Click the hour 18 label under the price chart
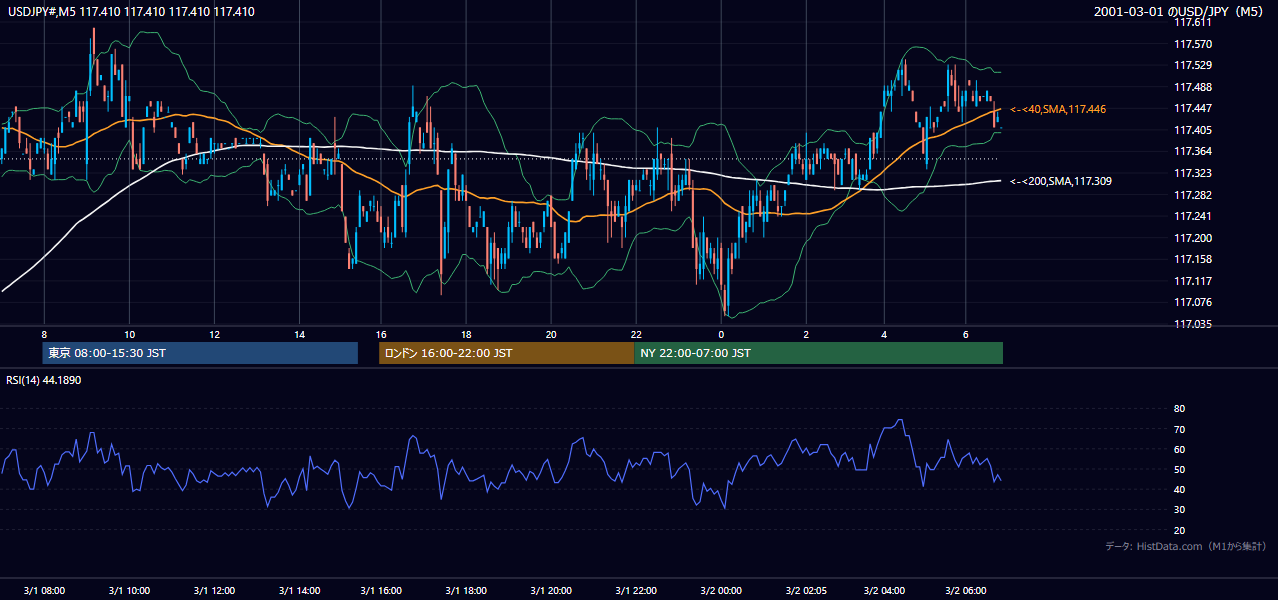 466,334
